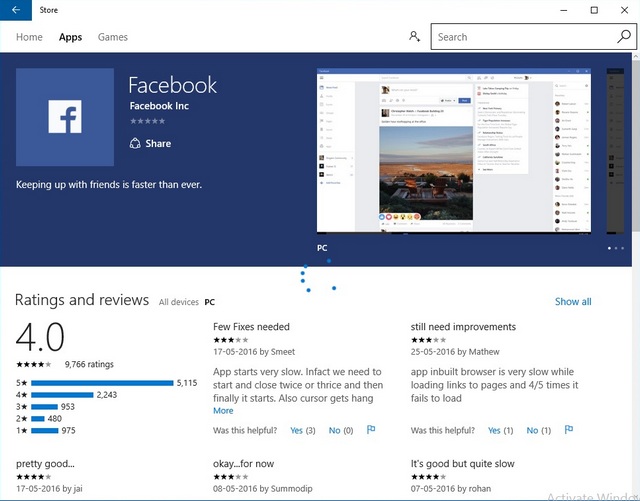
Task: Filter reviews by PC
Action: pyautogui.click(x=209, y=302)
